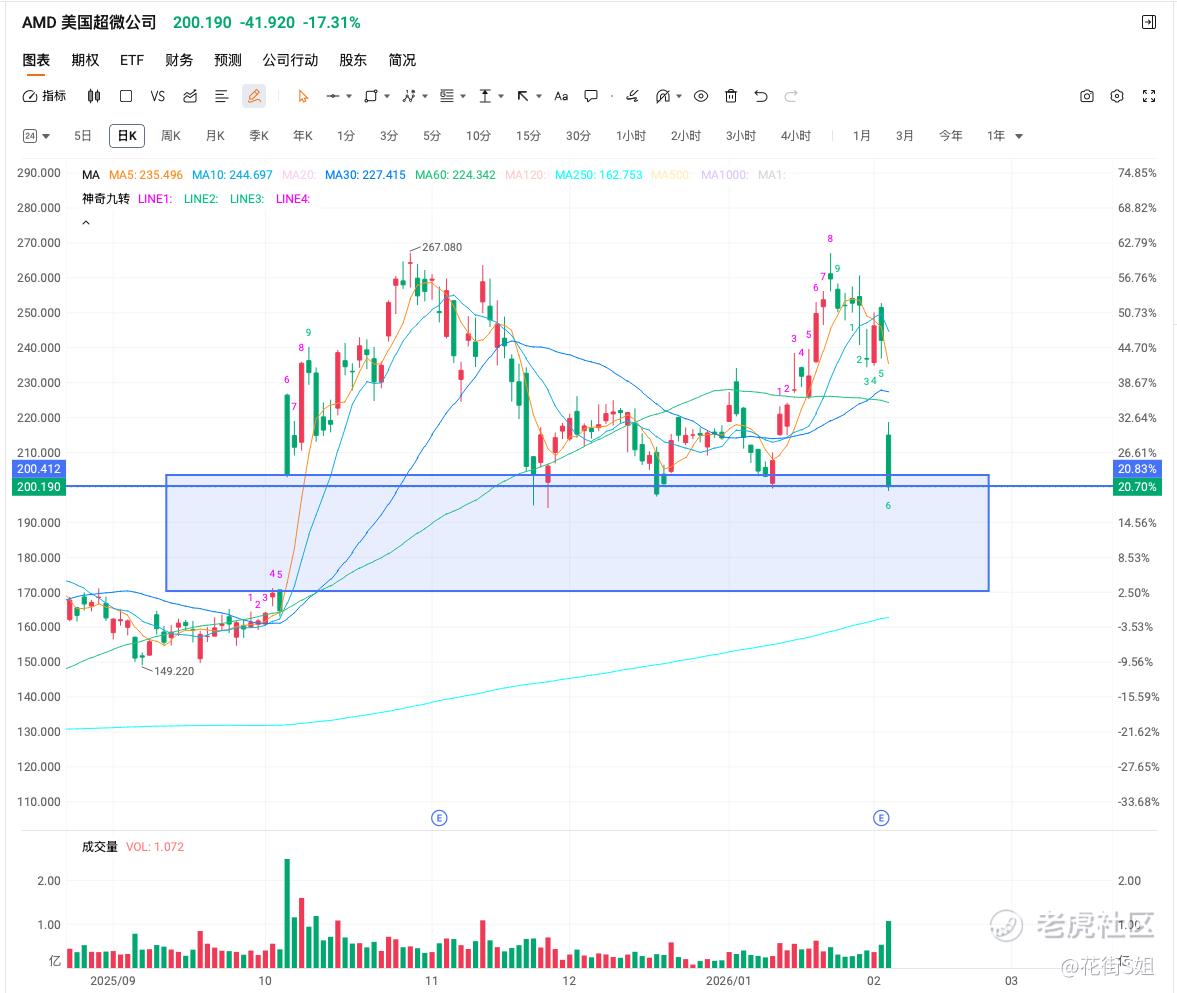Toggle drawings visibility with eye icon

coord(700,96)
